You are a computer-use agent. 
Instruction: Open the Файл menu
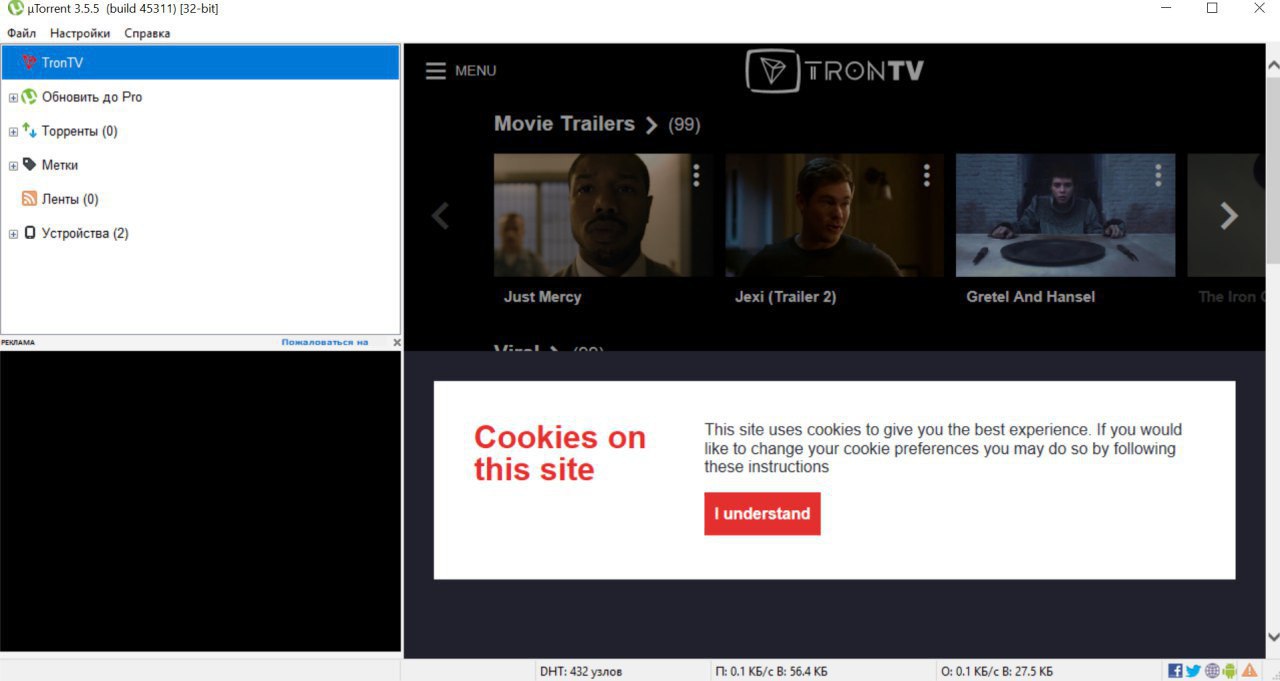pyautogui.click(x=21, y=33)
